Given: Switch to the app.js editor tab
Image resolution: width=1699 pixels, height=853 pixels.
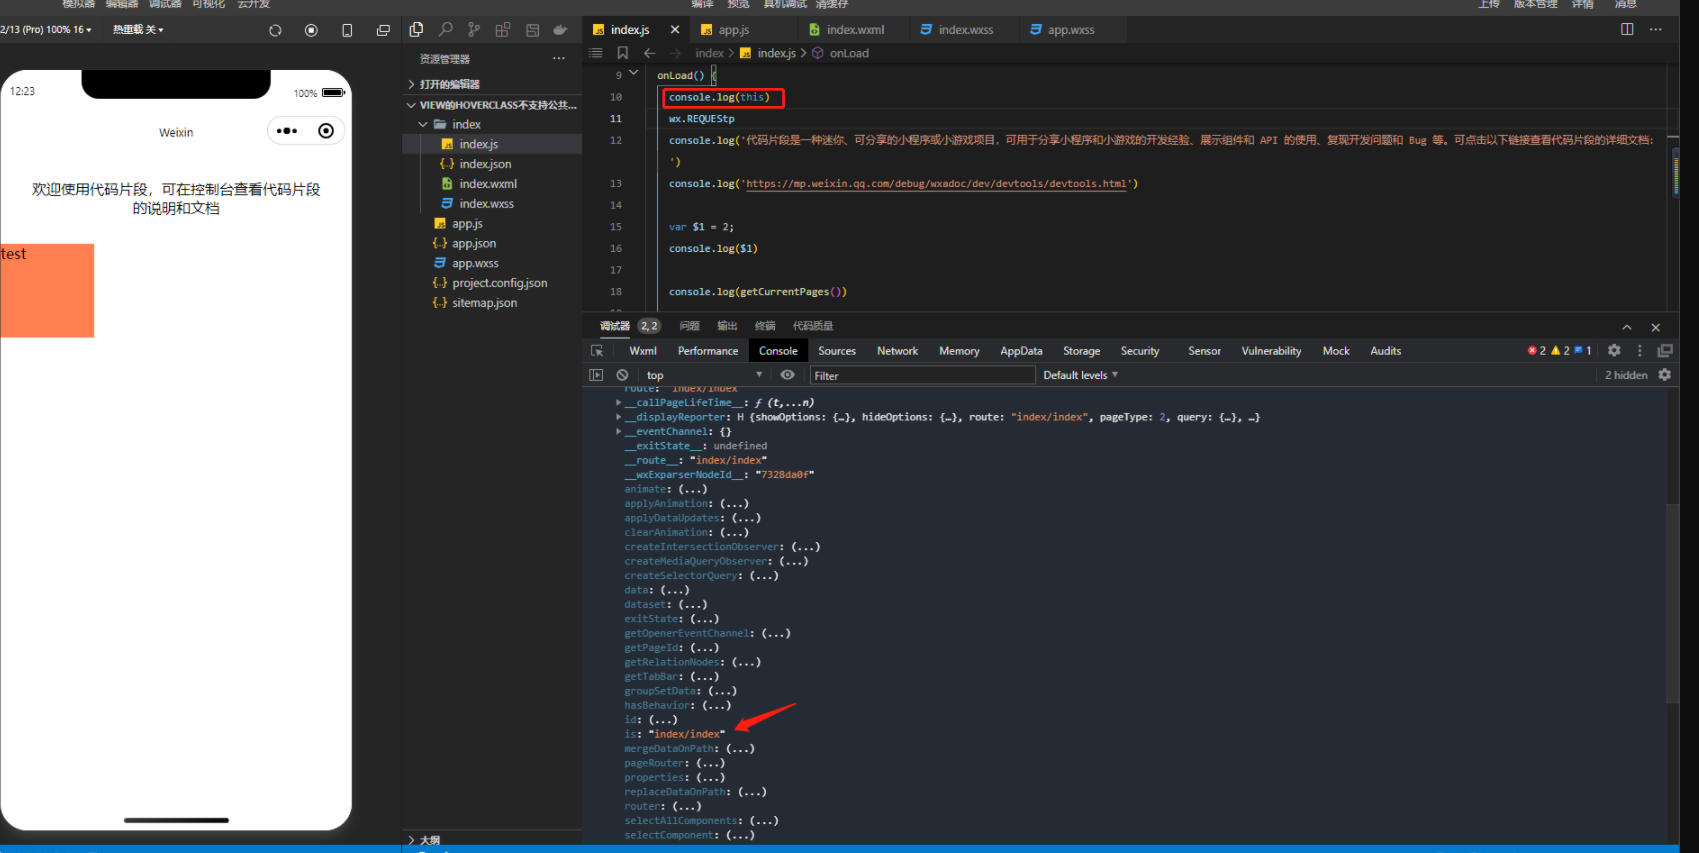Looking at the screenshot, I should pyautogui.click(x=733, y=30).
